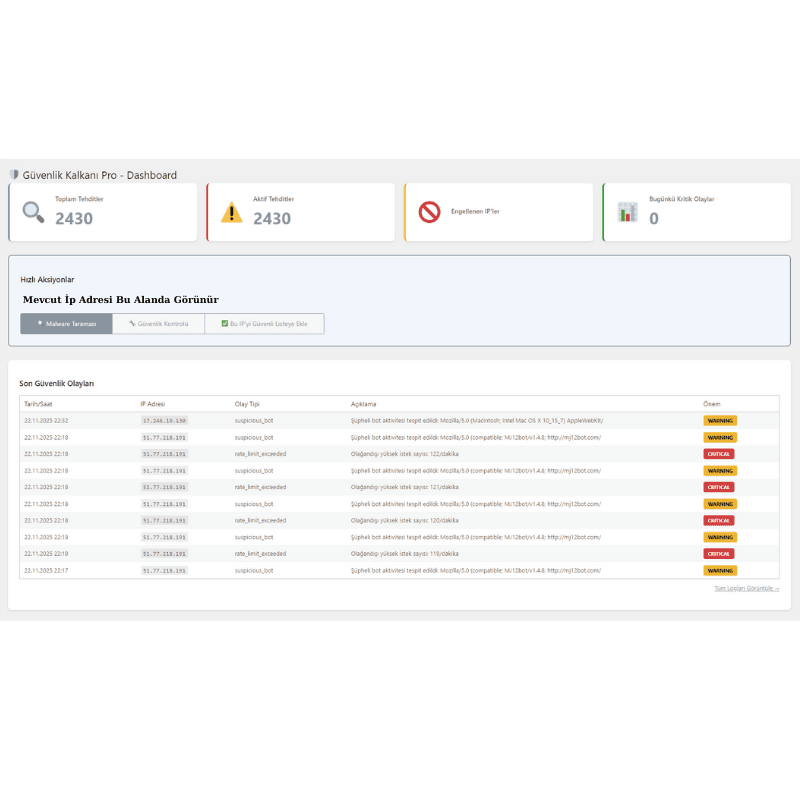Click the red prohibited icon for Engellenen IP'ler
This screenshot has width=800, height=800.
(429, 212)
